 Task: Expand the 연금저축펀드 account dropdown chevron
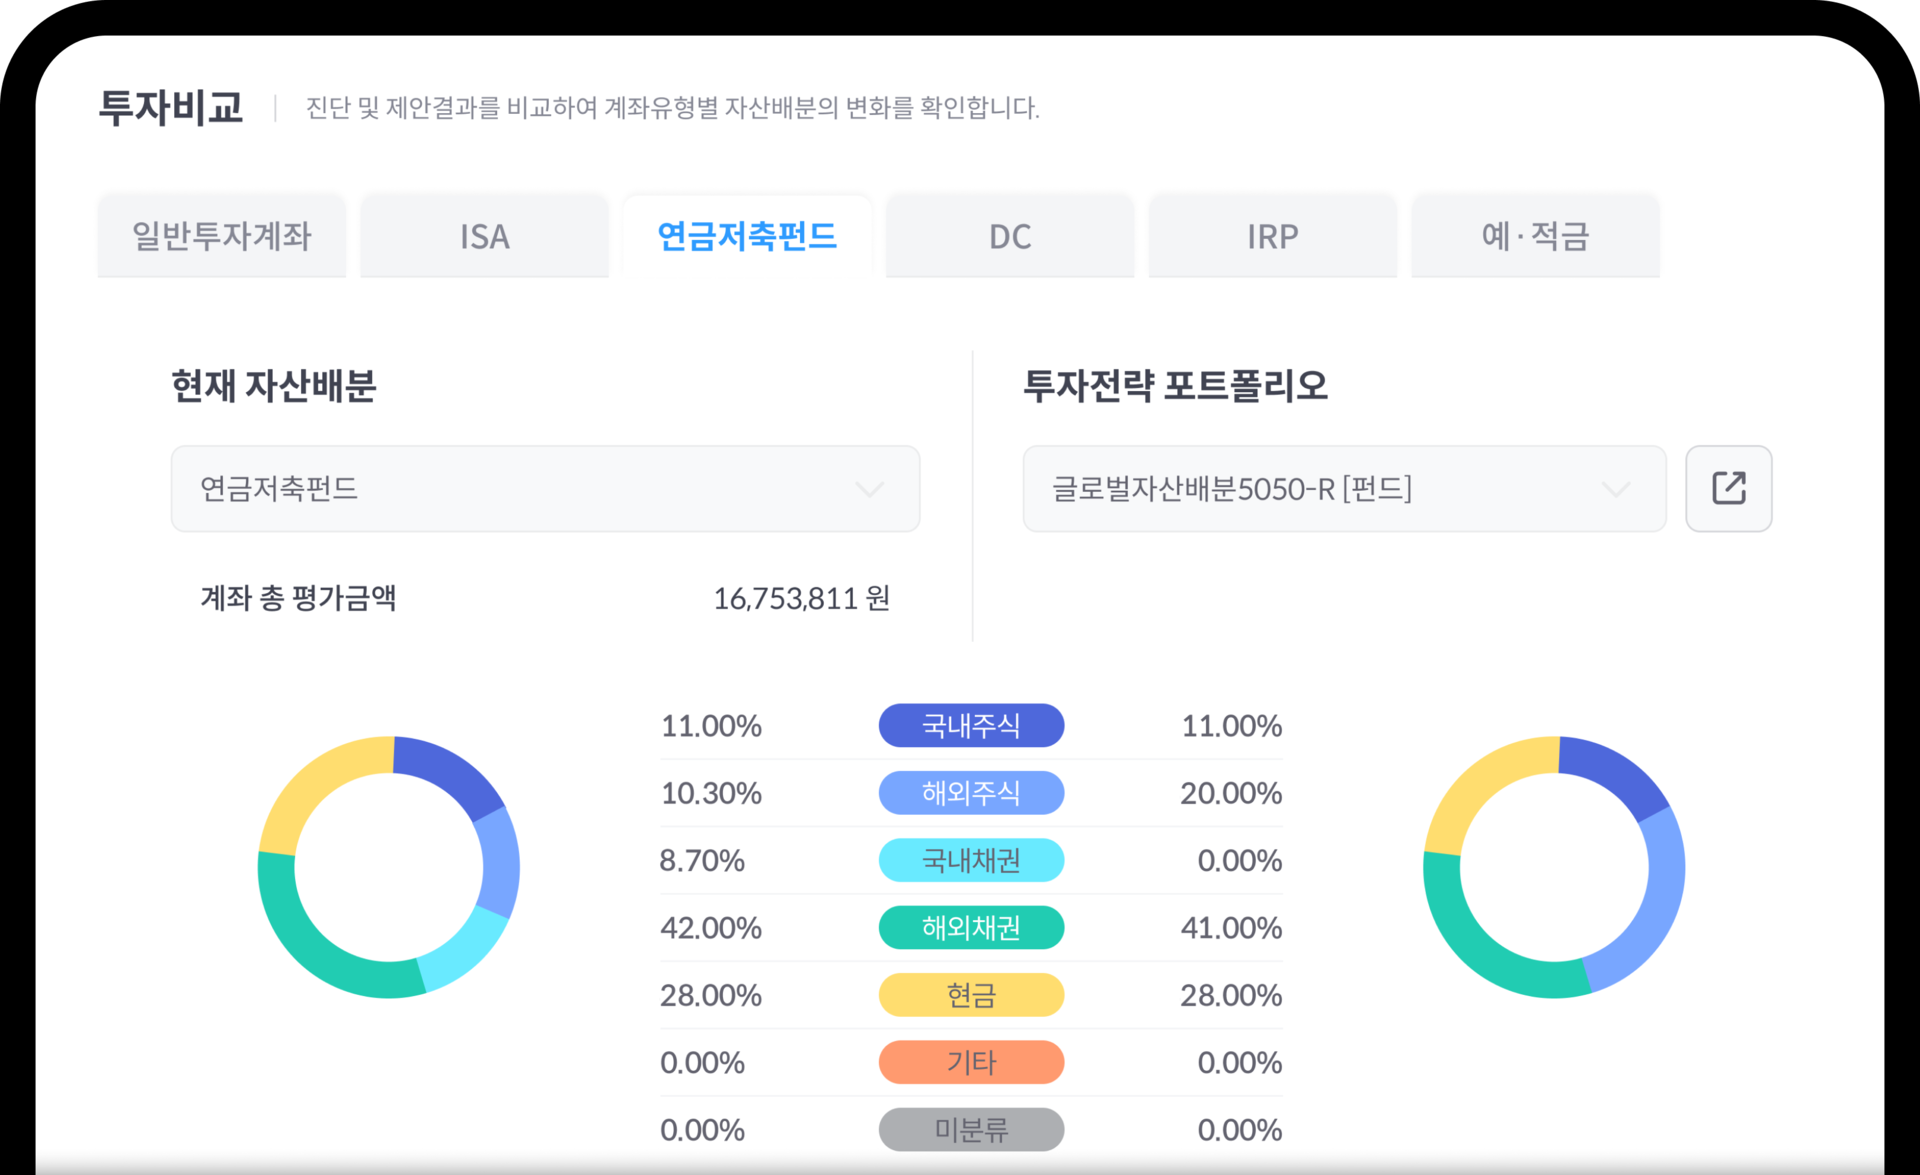[x=869, y=489]
